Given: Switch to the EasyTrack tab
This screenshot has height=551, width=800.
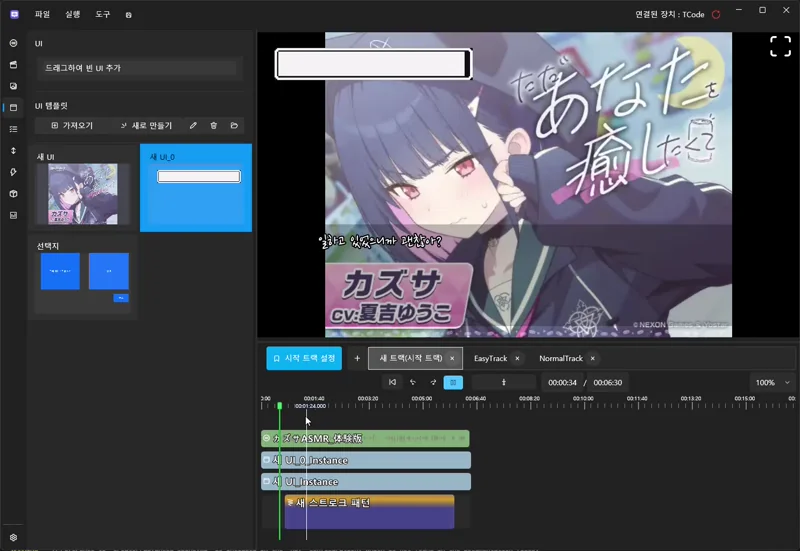Looking at the screenshot, I should 490,358.
